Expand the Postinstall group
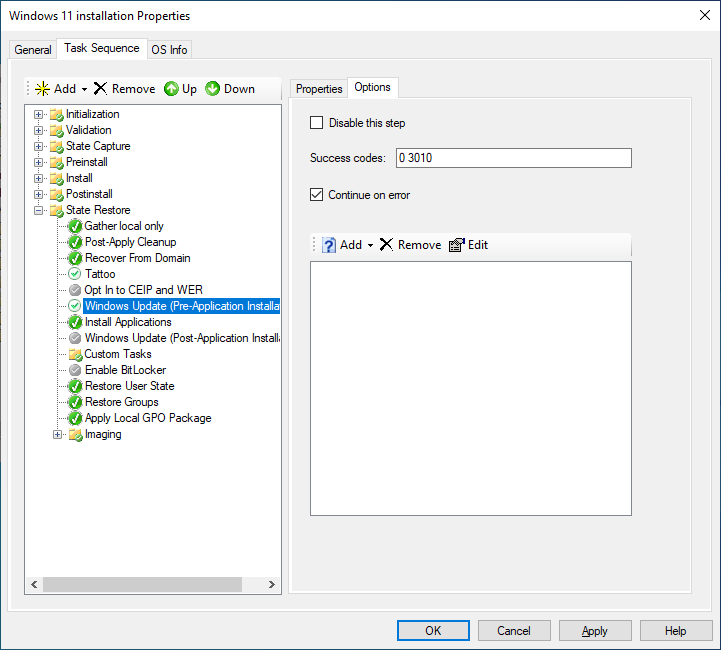 tap(39, 194)
